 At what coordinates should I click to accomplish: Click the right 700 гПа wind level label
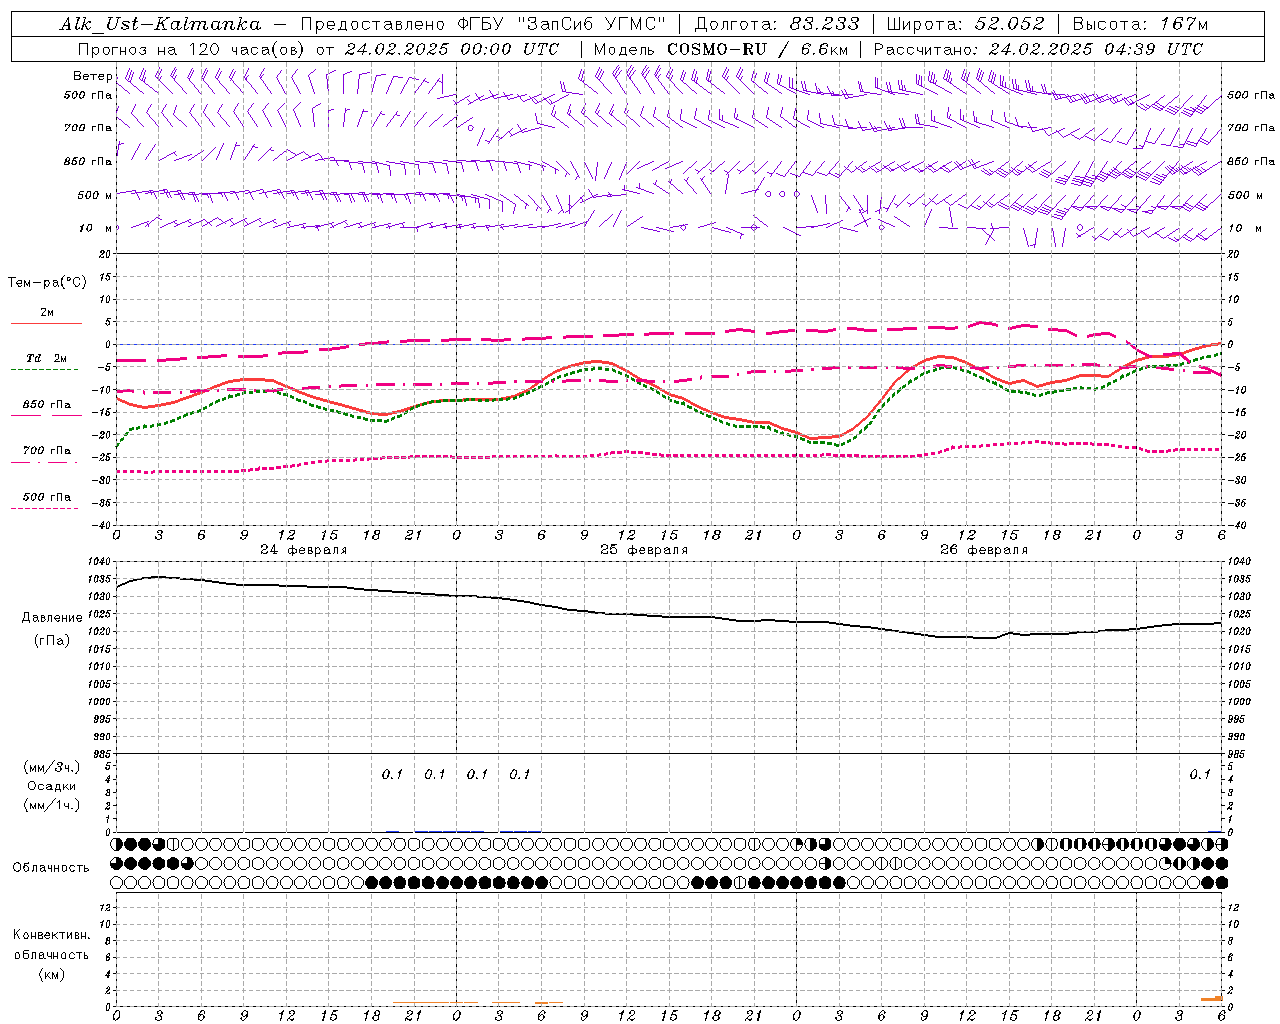click(1251, 128)
